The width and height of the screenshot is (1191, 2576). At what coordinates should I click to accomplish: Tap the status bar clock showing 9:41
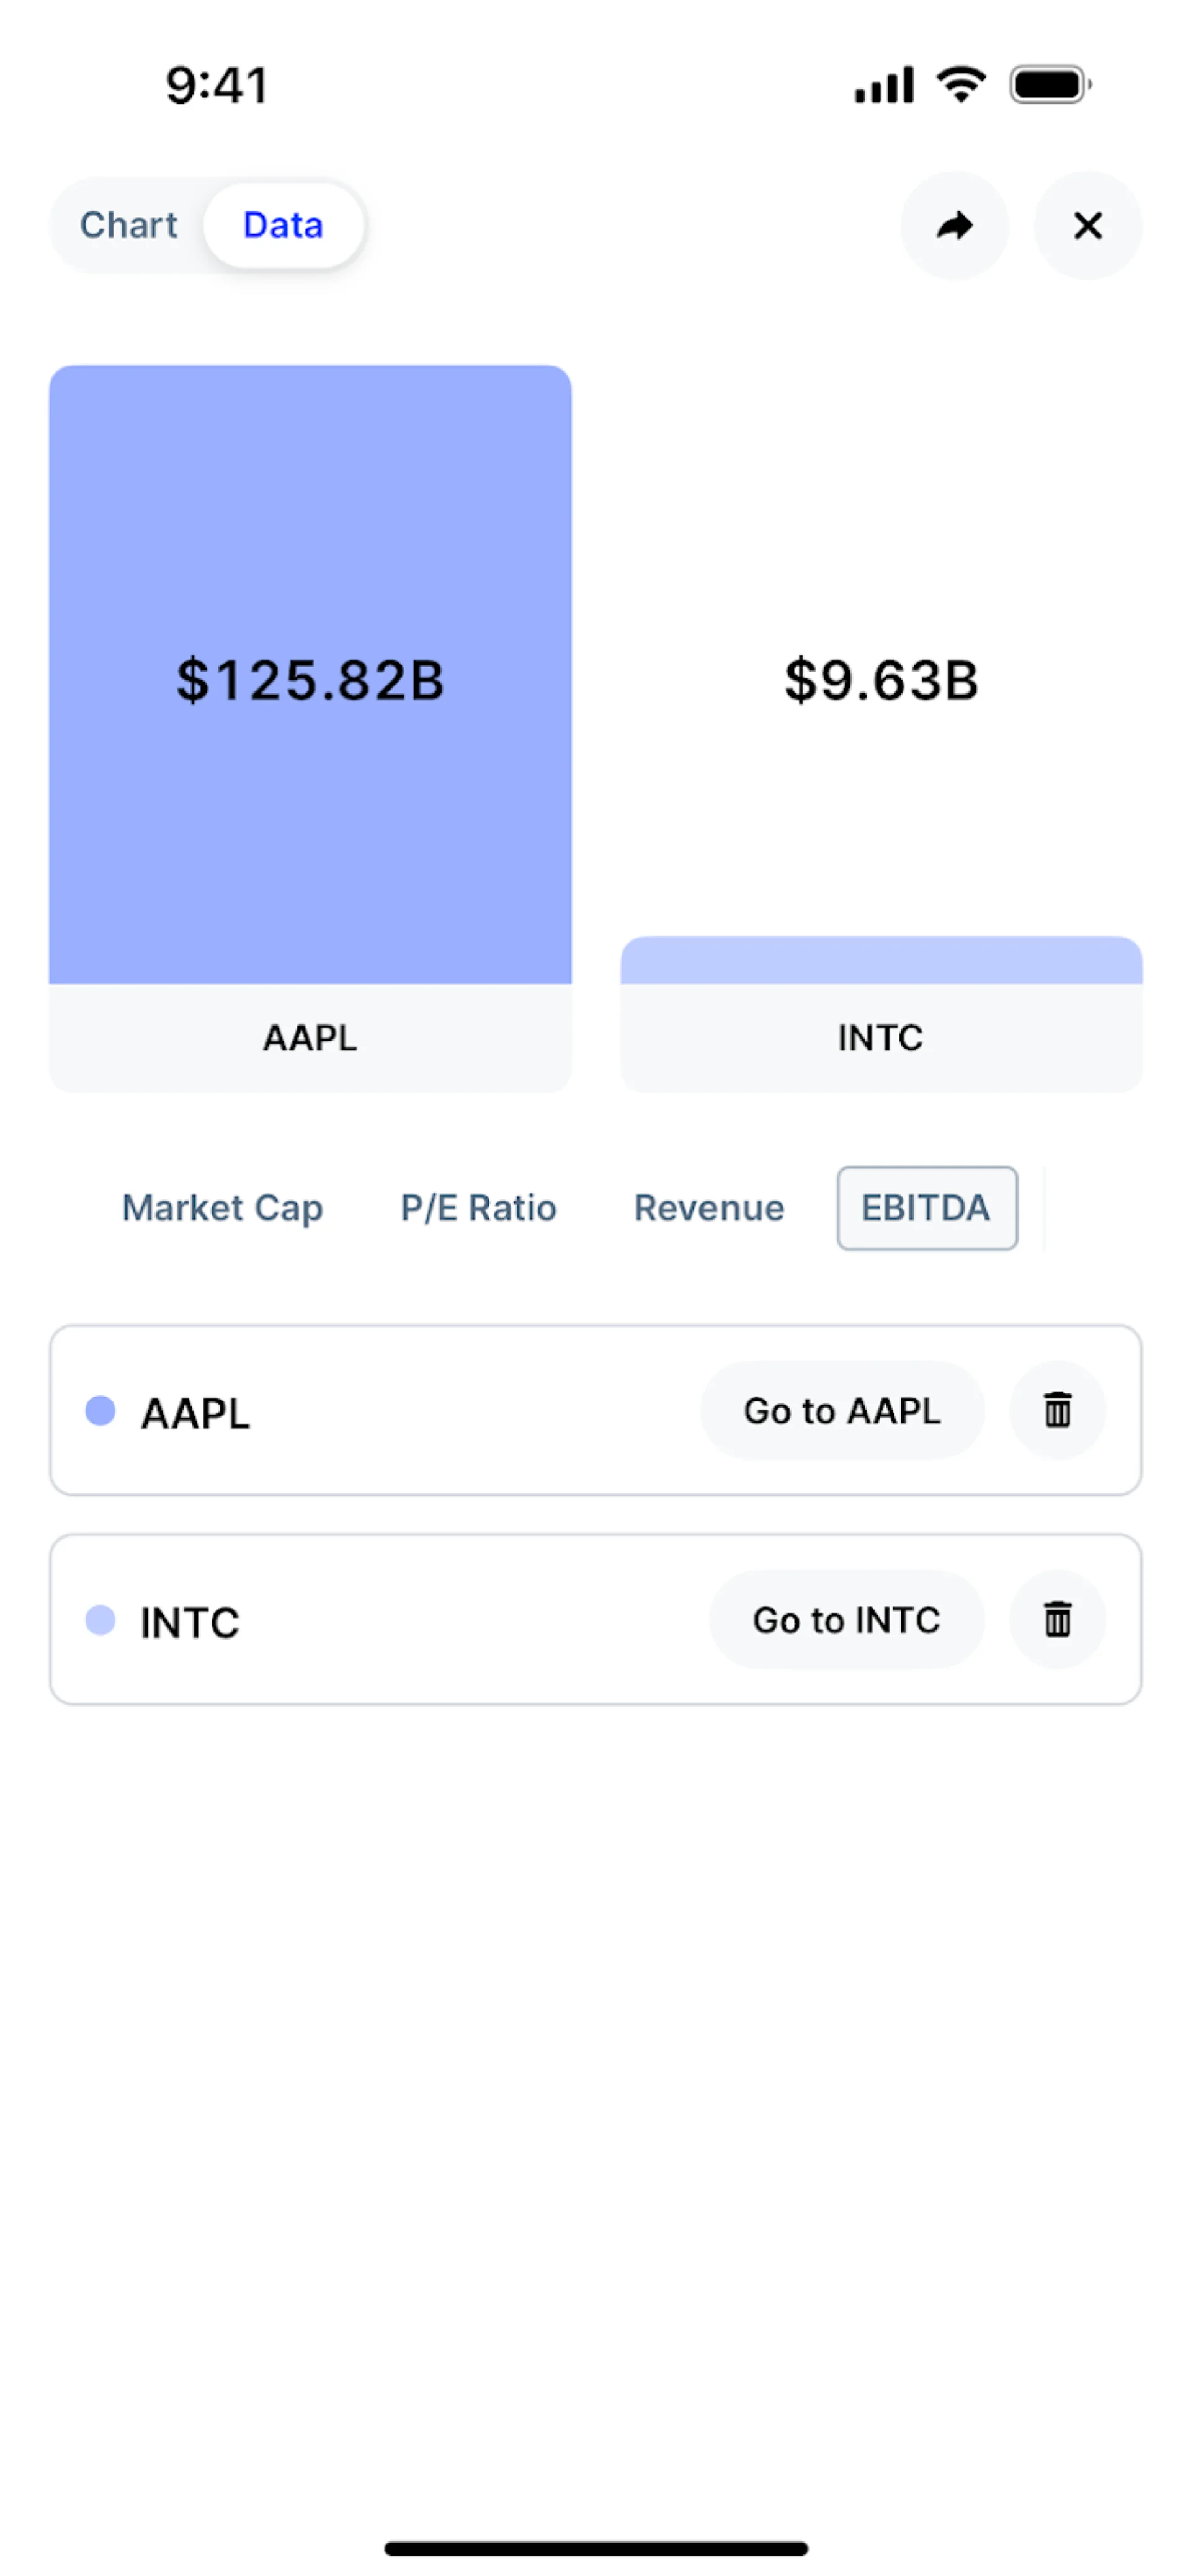217,85
